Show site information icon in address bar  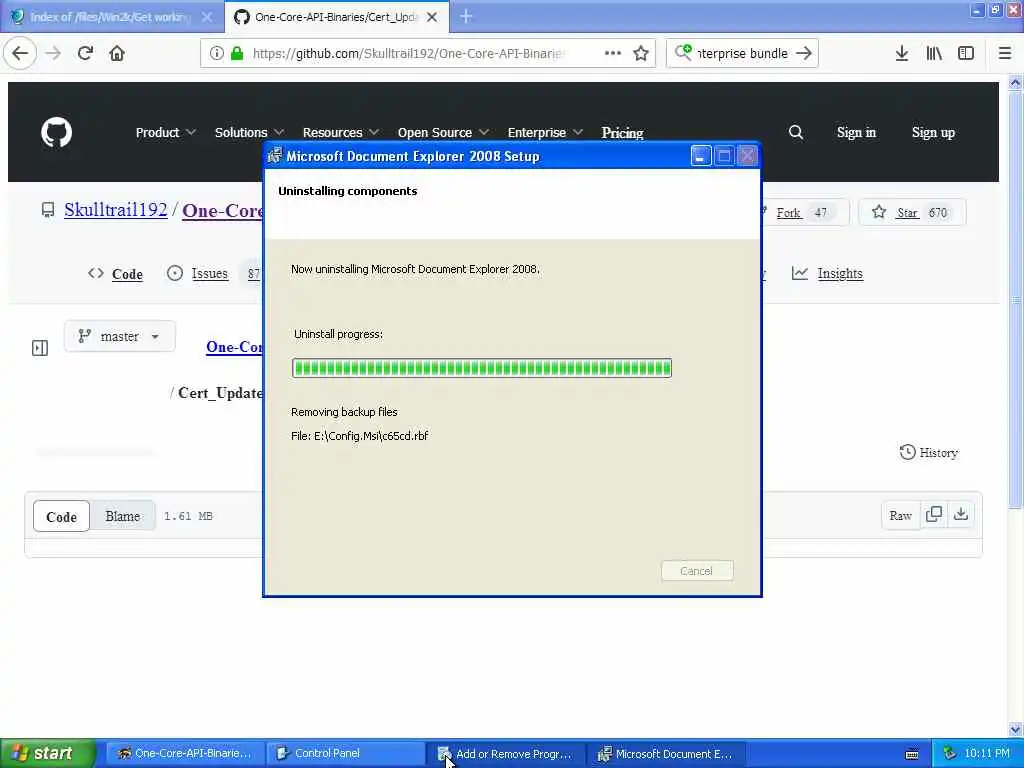pos(216,53)
